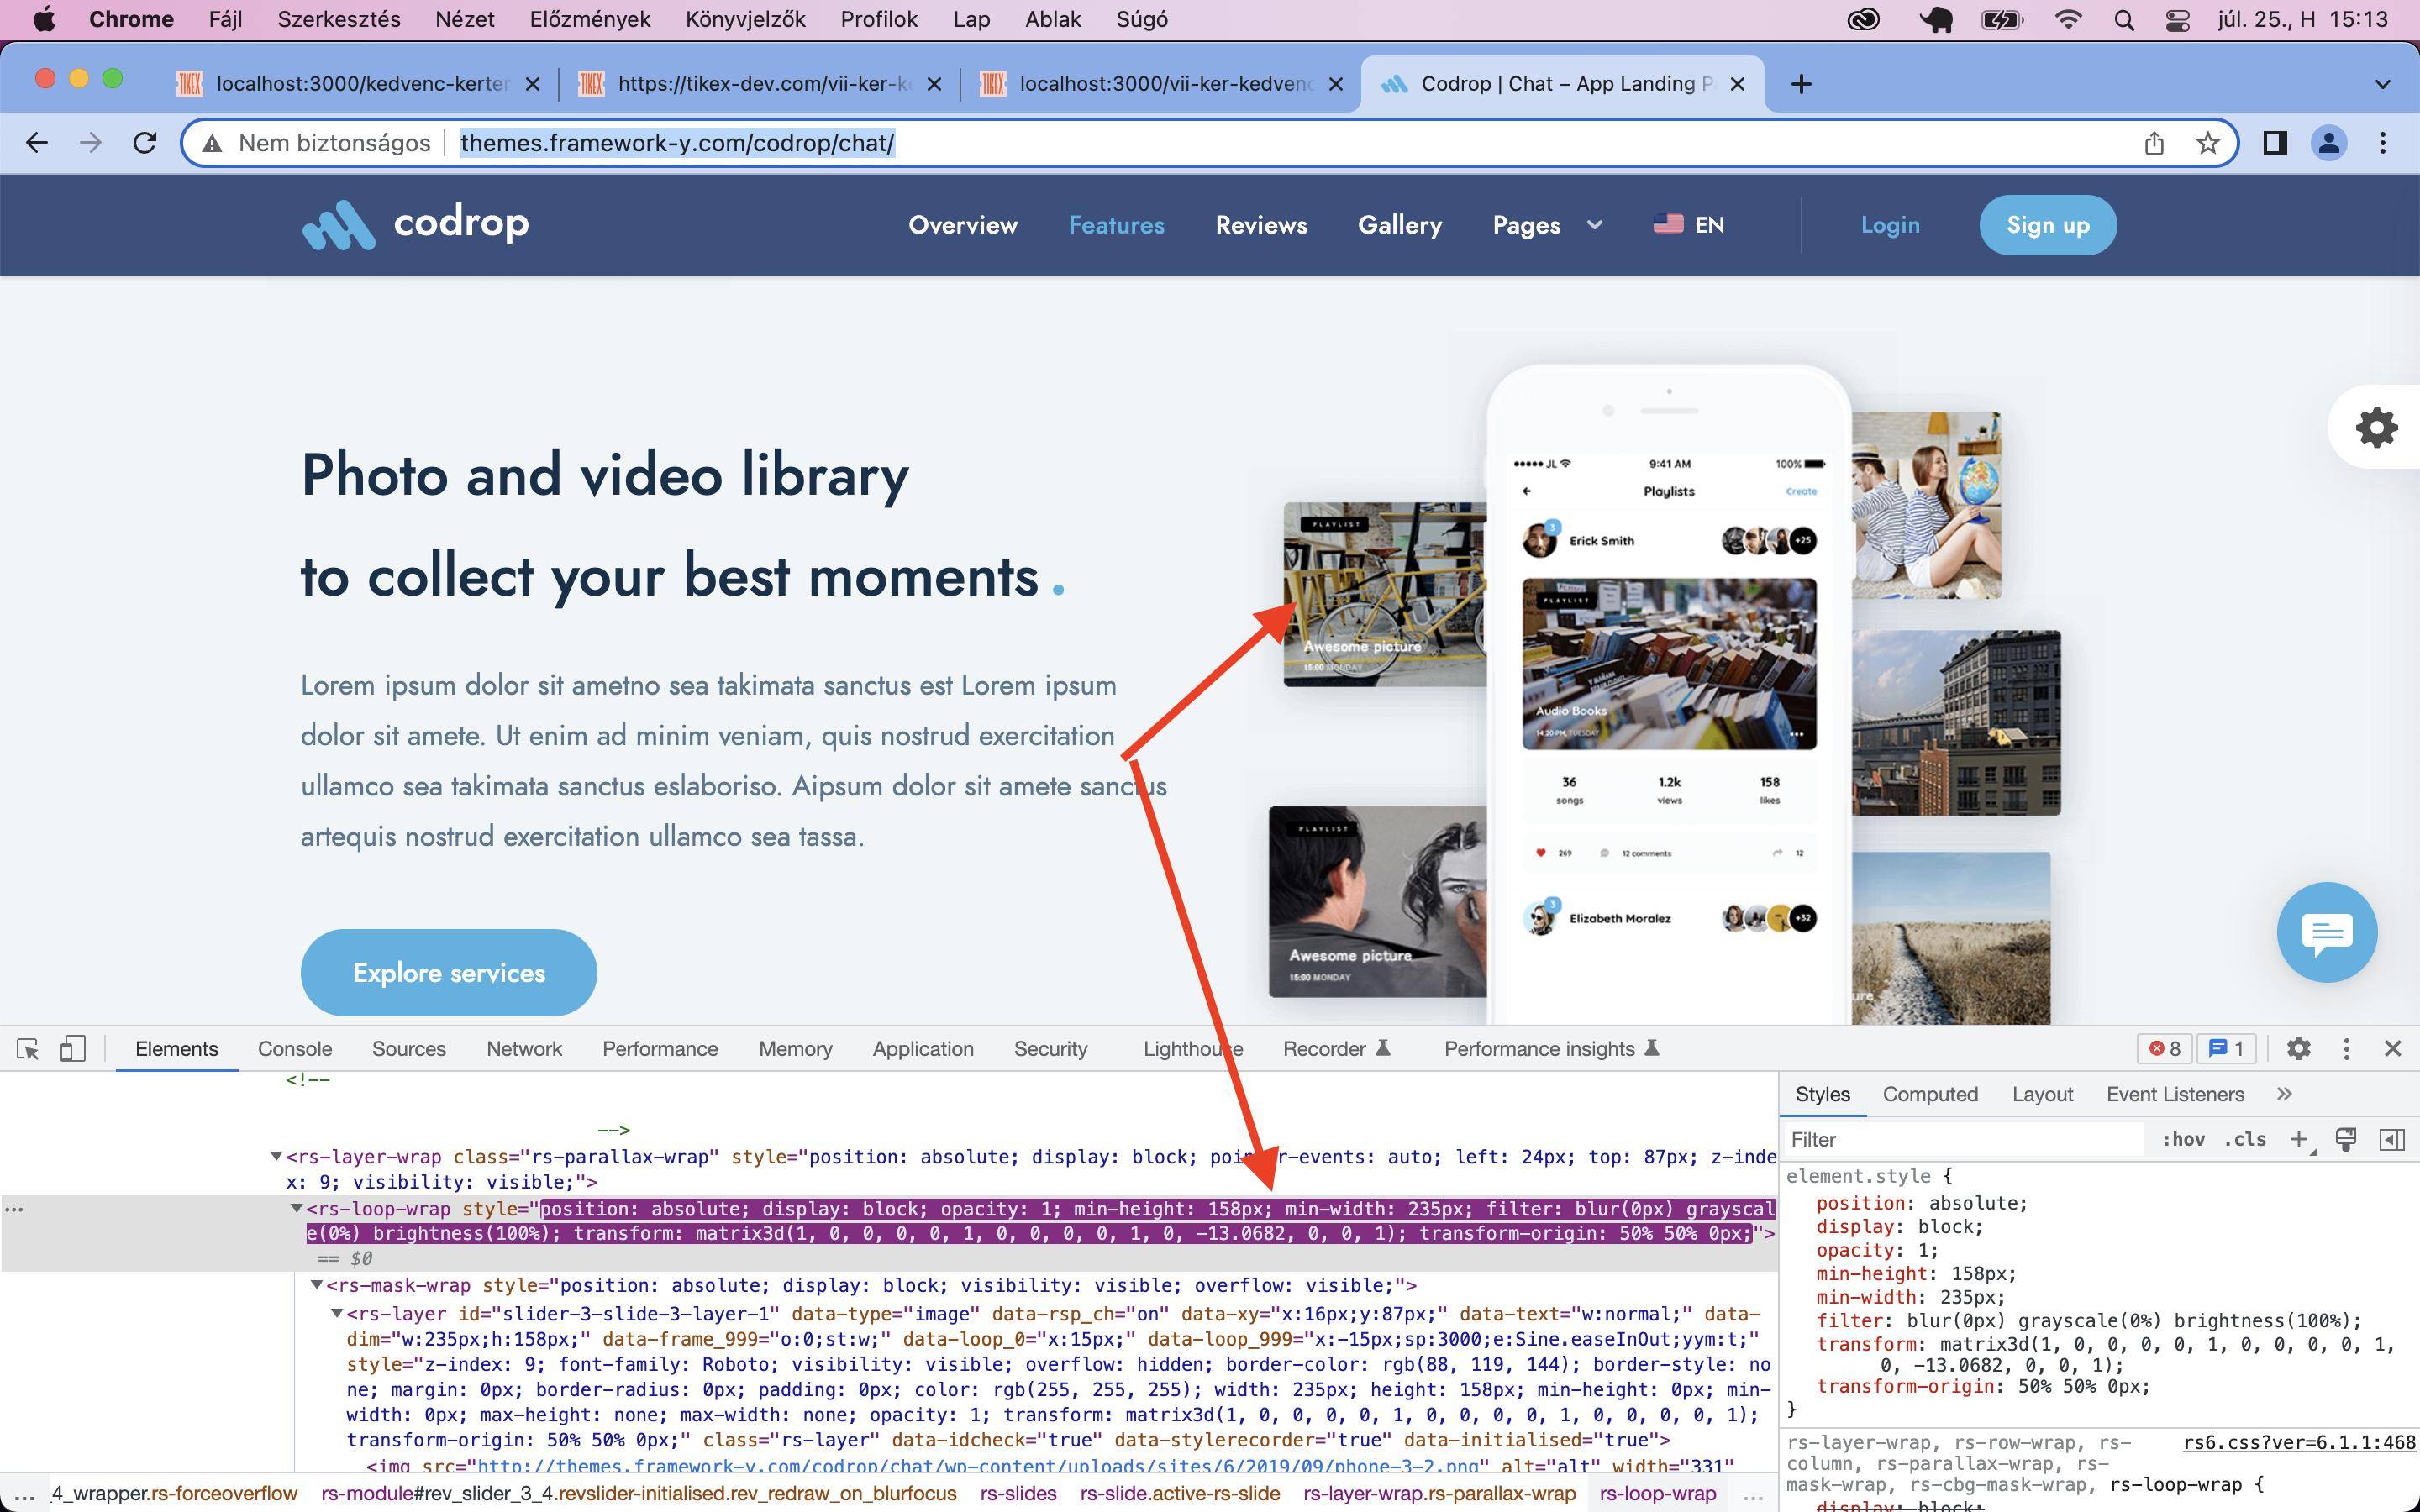The width and height of the screenshot is (2420, 1512).
Task: Click the codrop logo
Action: pyautogui.click(x=415, y=224)
